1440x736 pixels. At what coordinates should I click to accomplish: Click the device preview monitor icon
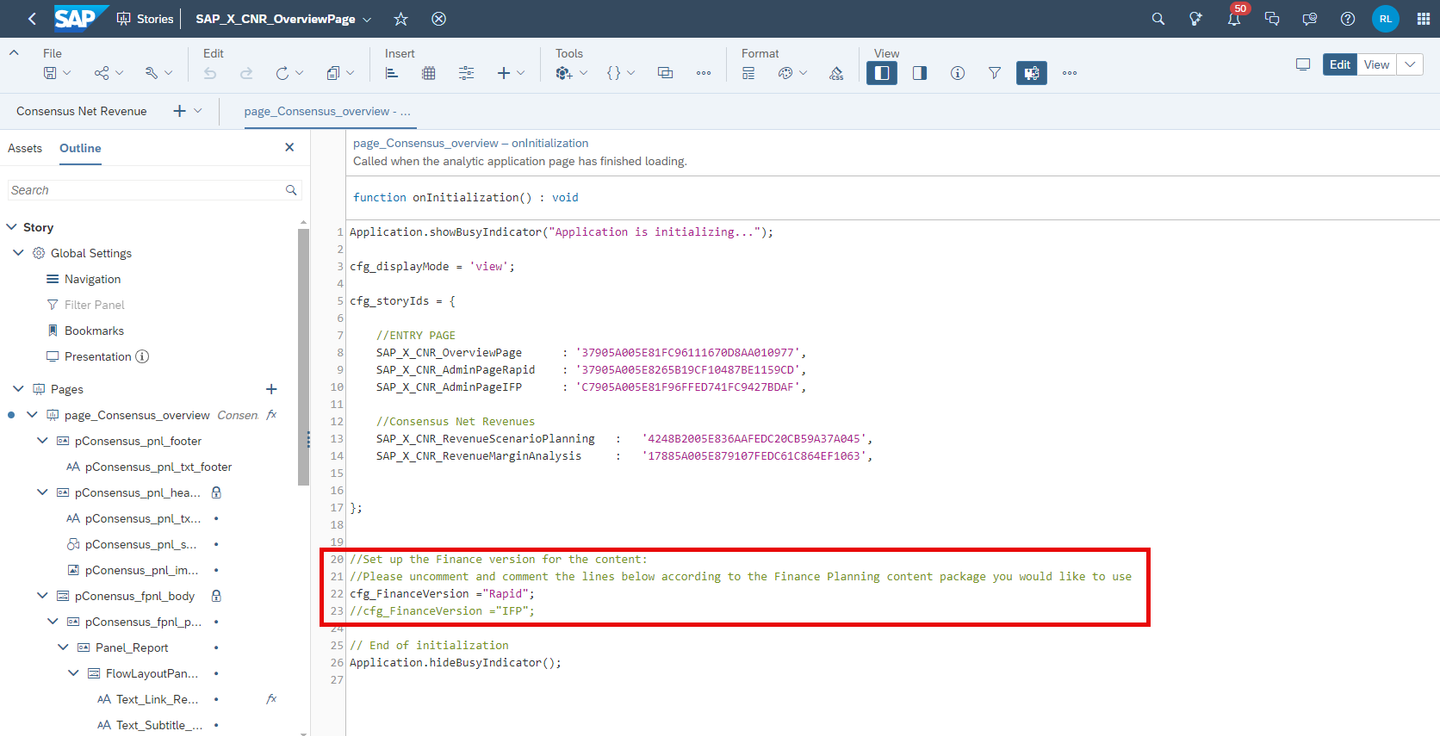point(1303,64)
